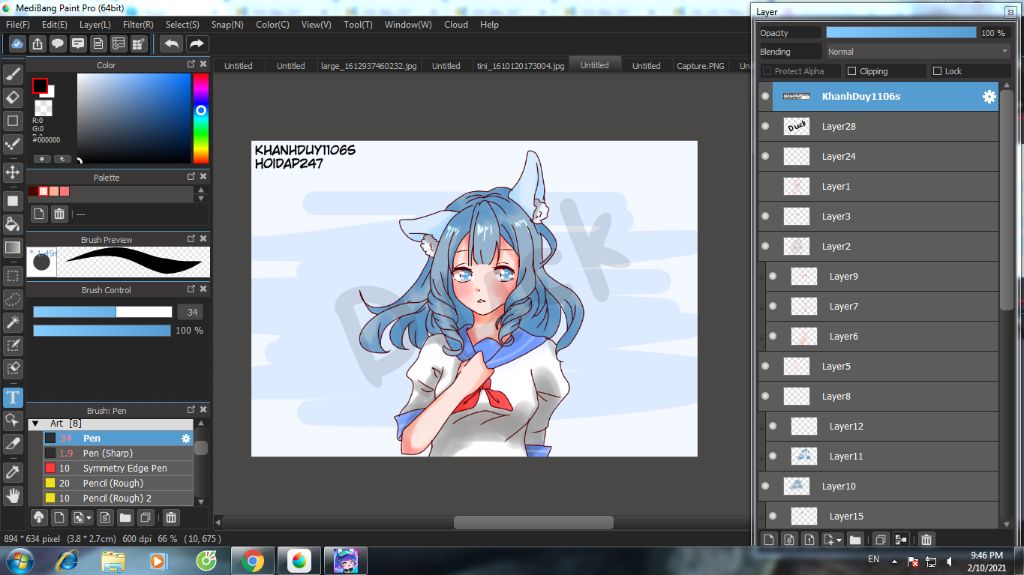
Task: Delete the brush using the Brush panel trash icon
Action: pyautogui.click(x=170, y=518)
